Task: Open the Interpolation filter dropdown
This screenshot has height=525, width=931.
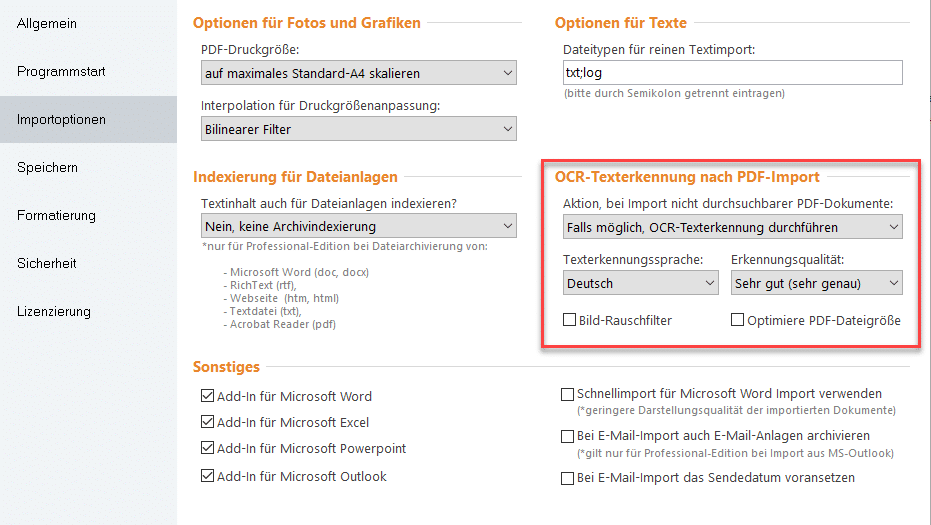Action: pos(358,129)
